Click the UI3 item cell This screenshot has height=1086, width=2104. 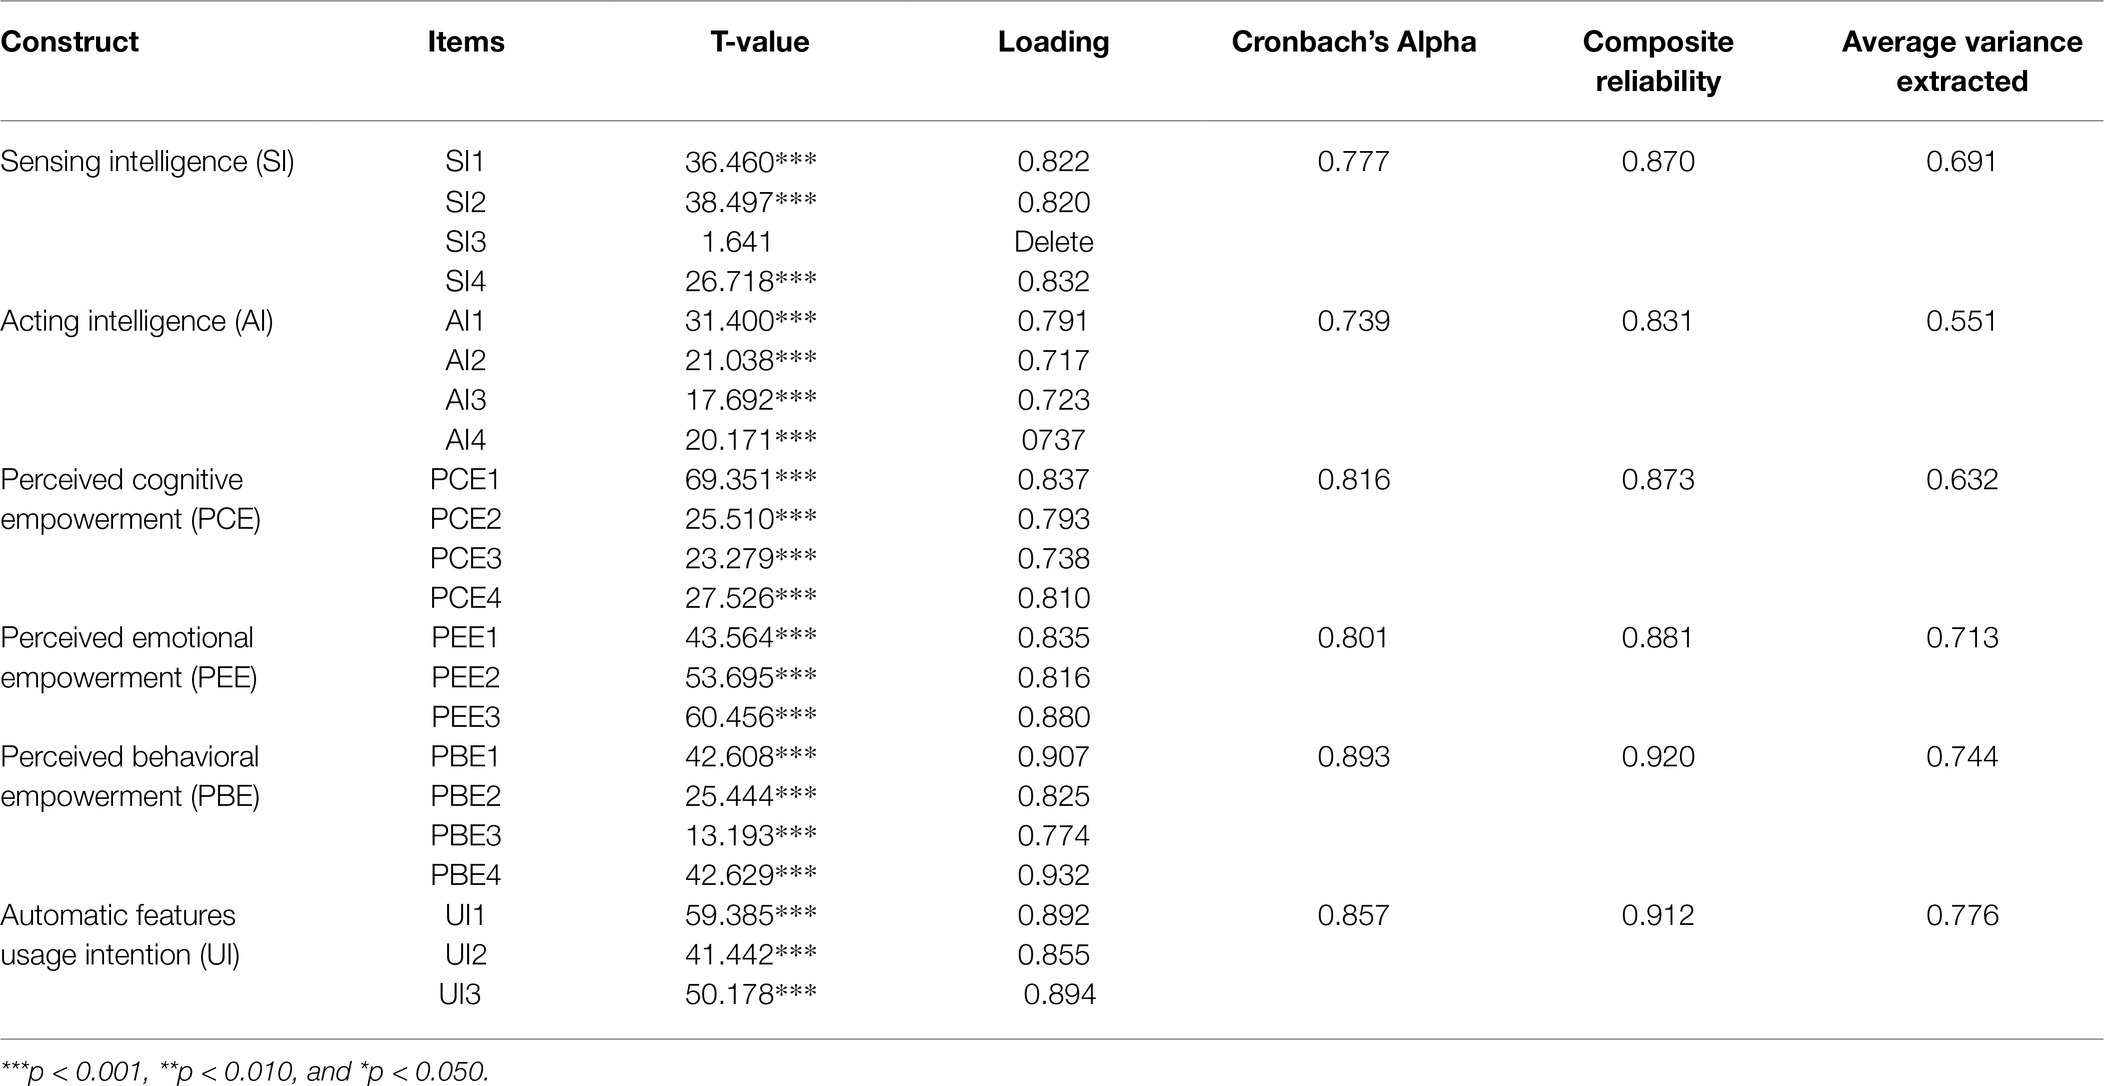[460, 995]
